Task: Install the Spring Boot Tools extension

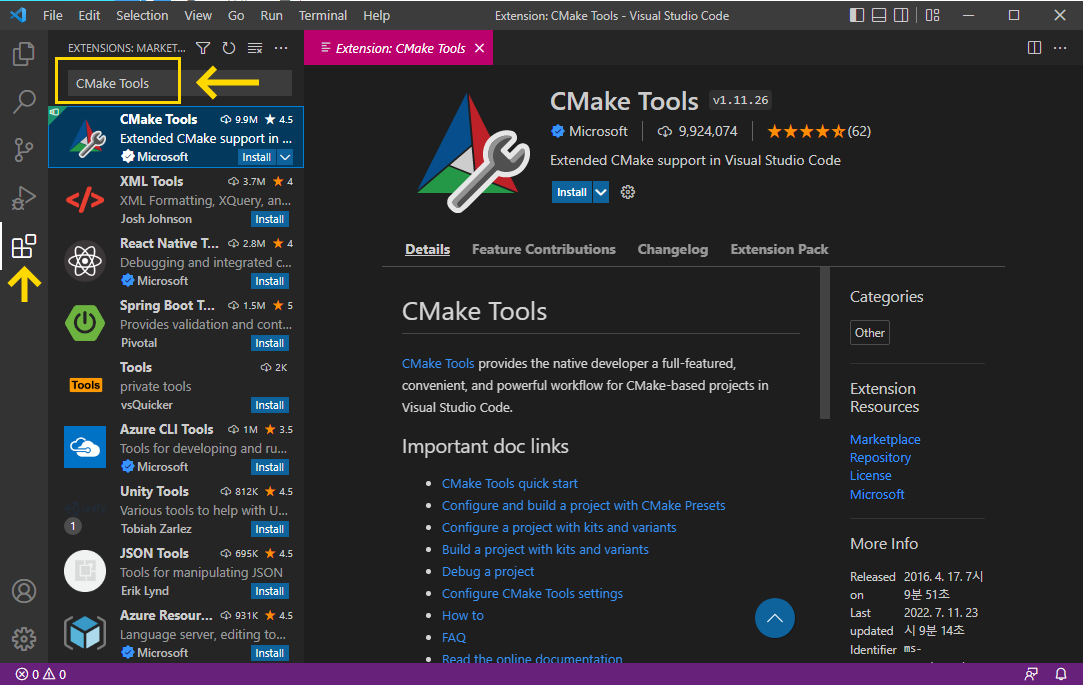Action: (x=269, y=343)
